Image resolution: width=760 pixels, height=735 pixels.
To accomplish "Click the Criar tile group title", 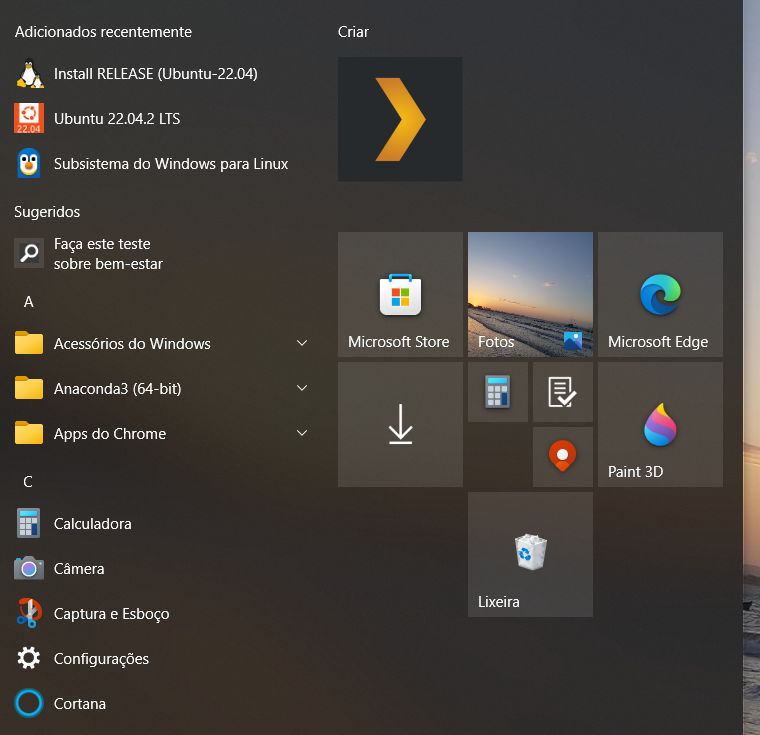I will click(x=353, y=32).
